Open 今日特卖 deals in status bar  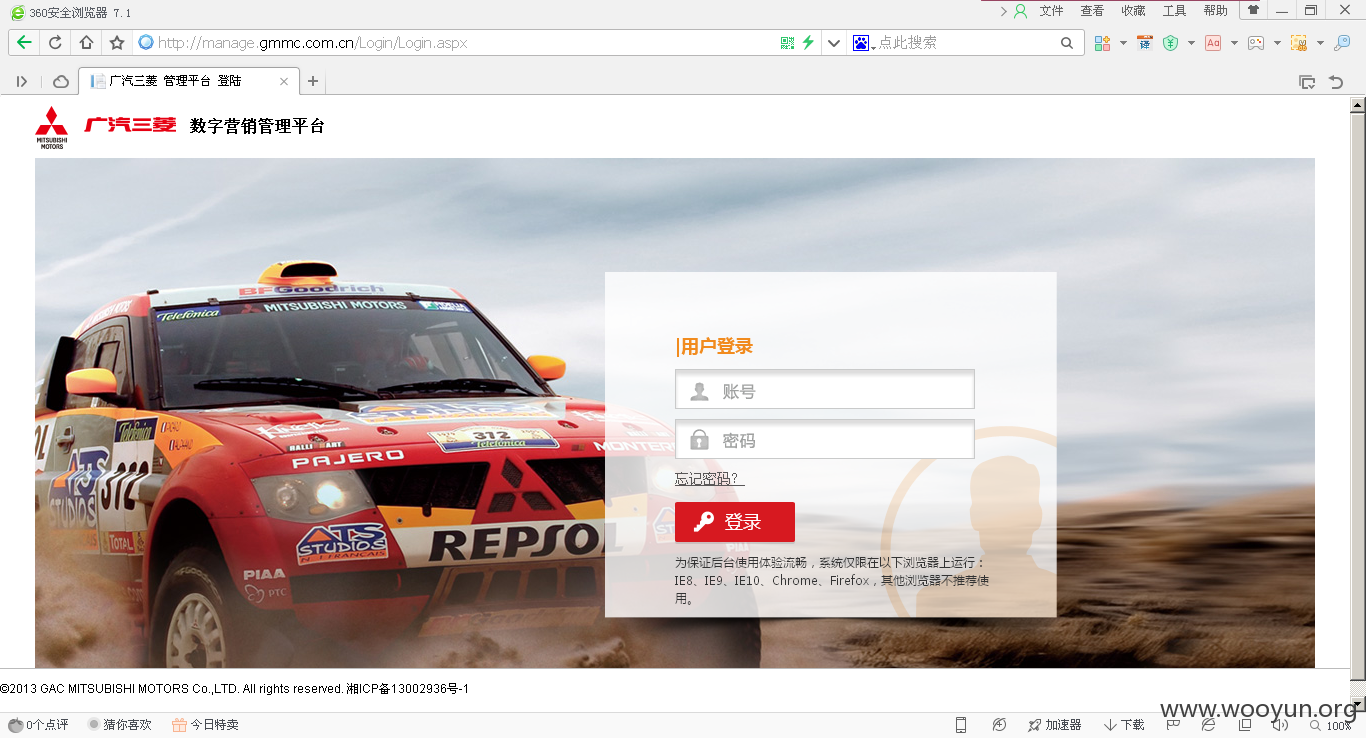[205, 725]
